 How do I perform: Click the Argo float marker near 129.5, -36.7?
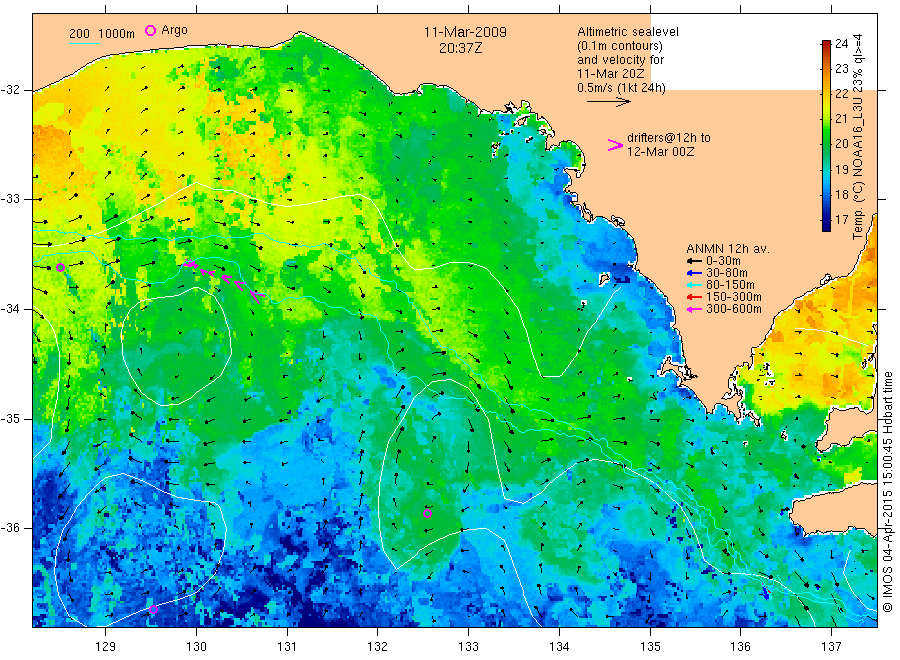(x=153, y=609)
